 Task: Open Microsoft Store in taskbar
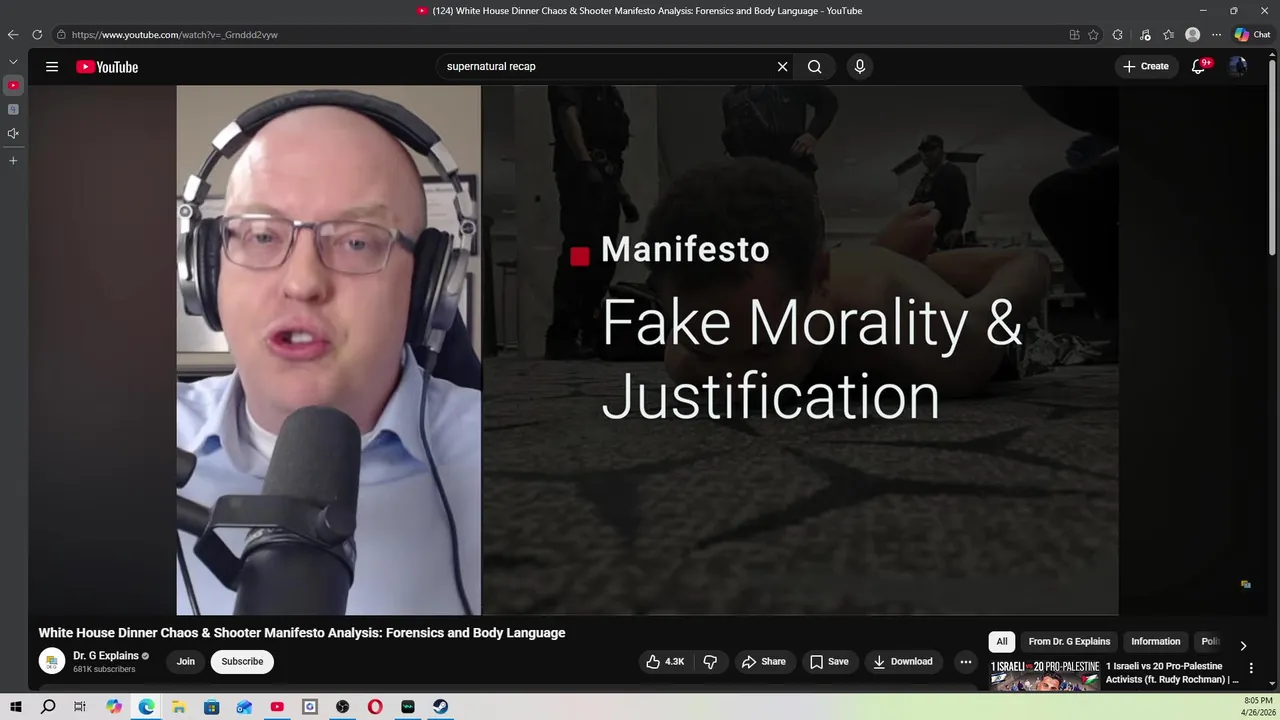[212, 707]
